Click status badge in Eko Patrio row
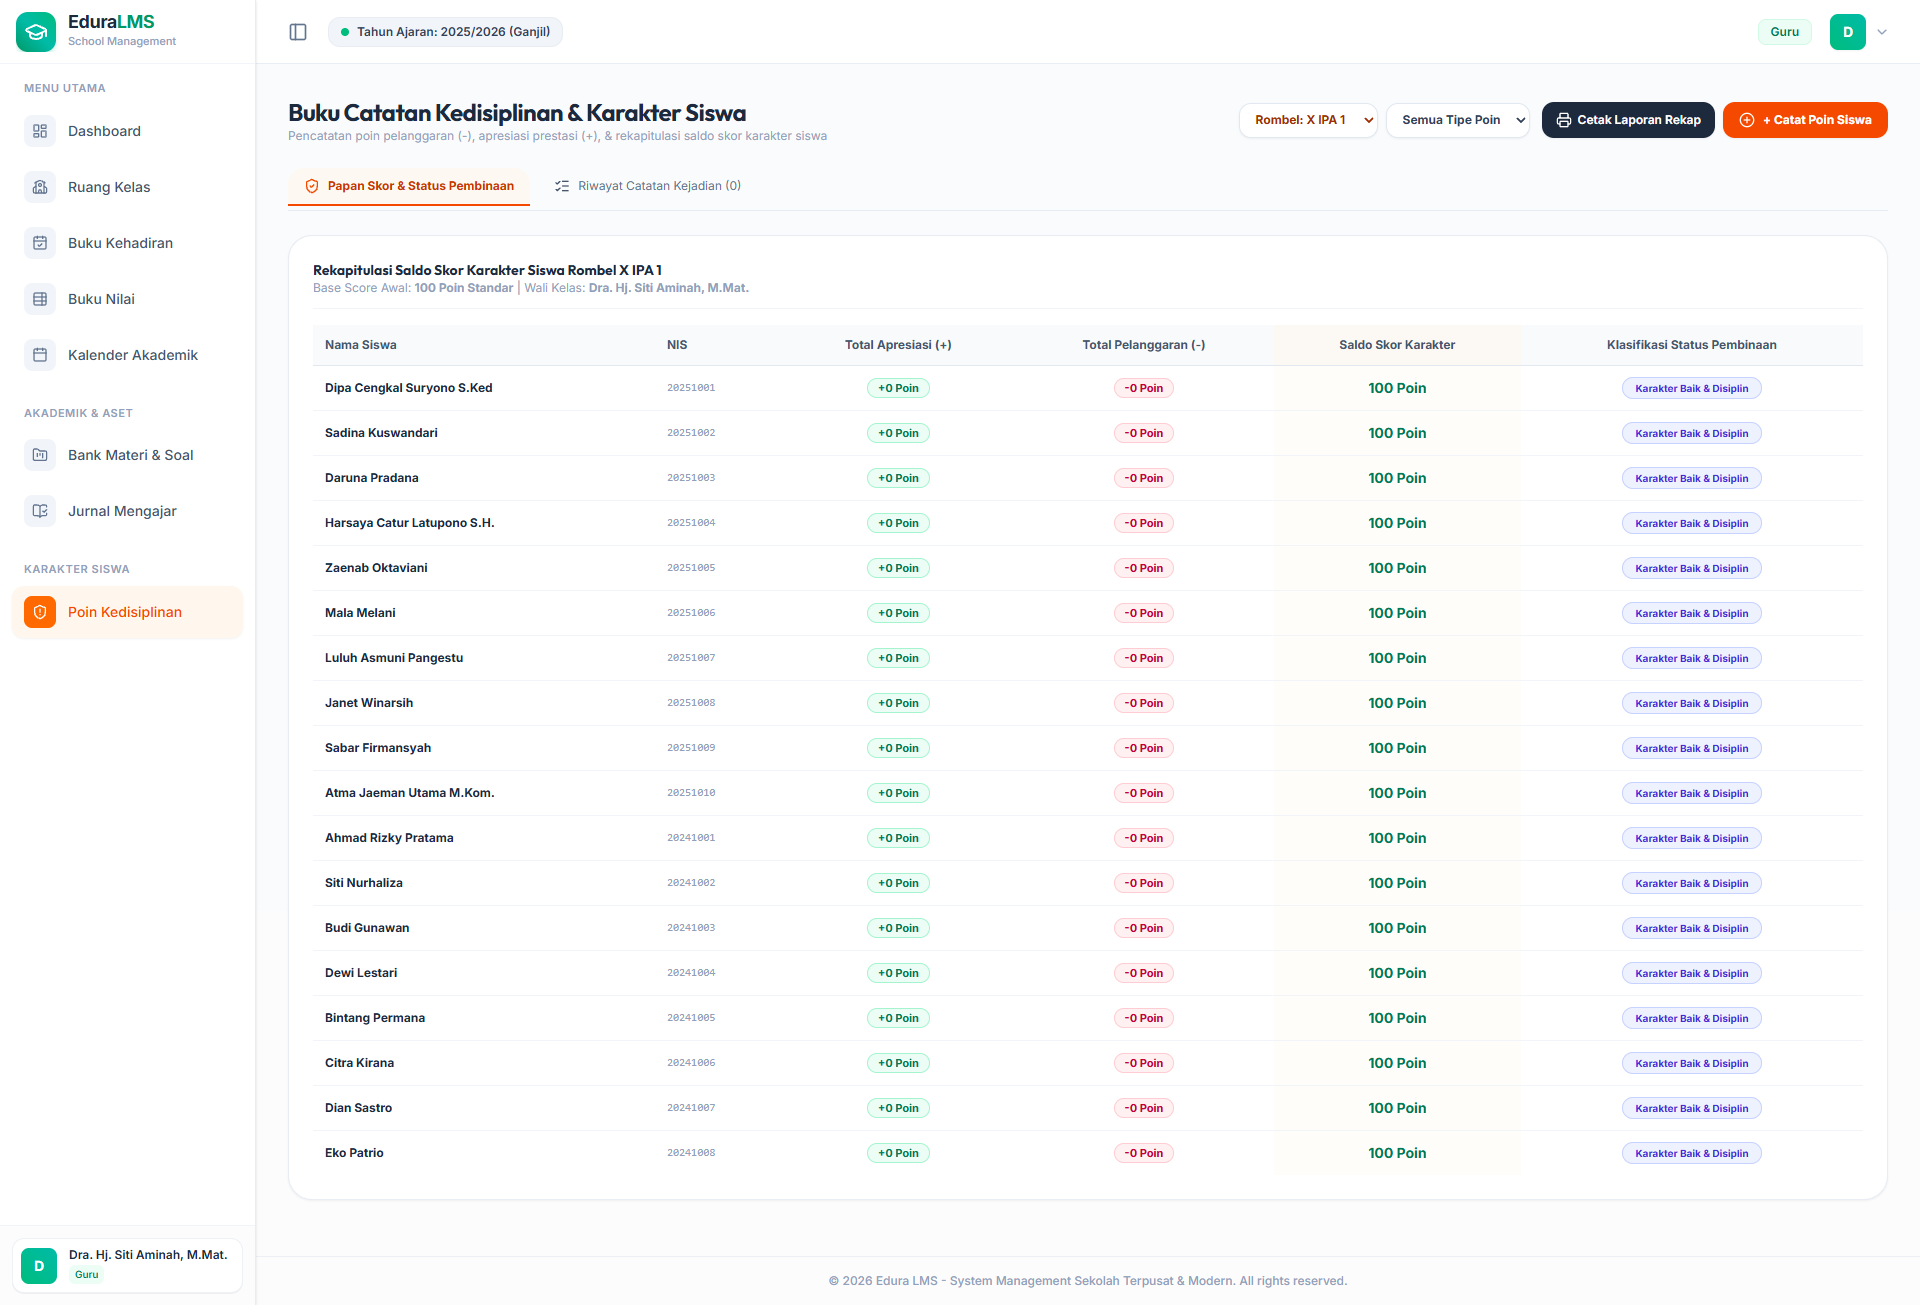1920x1305 pixels. coord(1692,1153)
